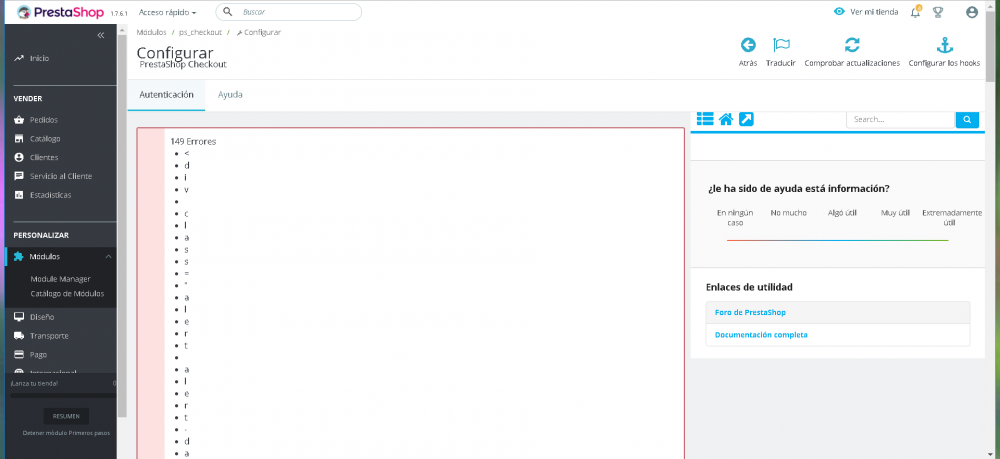Click the eye icon beside Ver mi tienda
The image size is (1000, 459).
pos(839,12)
